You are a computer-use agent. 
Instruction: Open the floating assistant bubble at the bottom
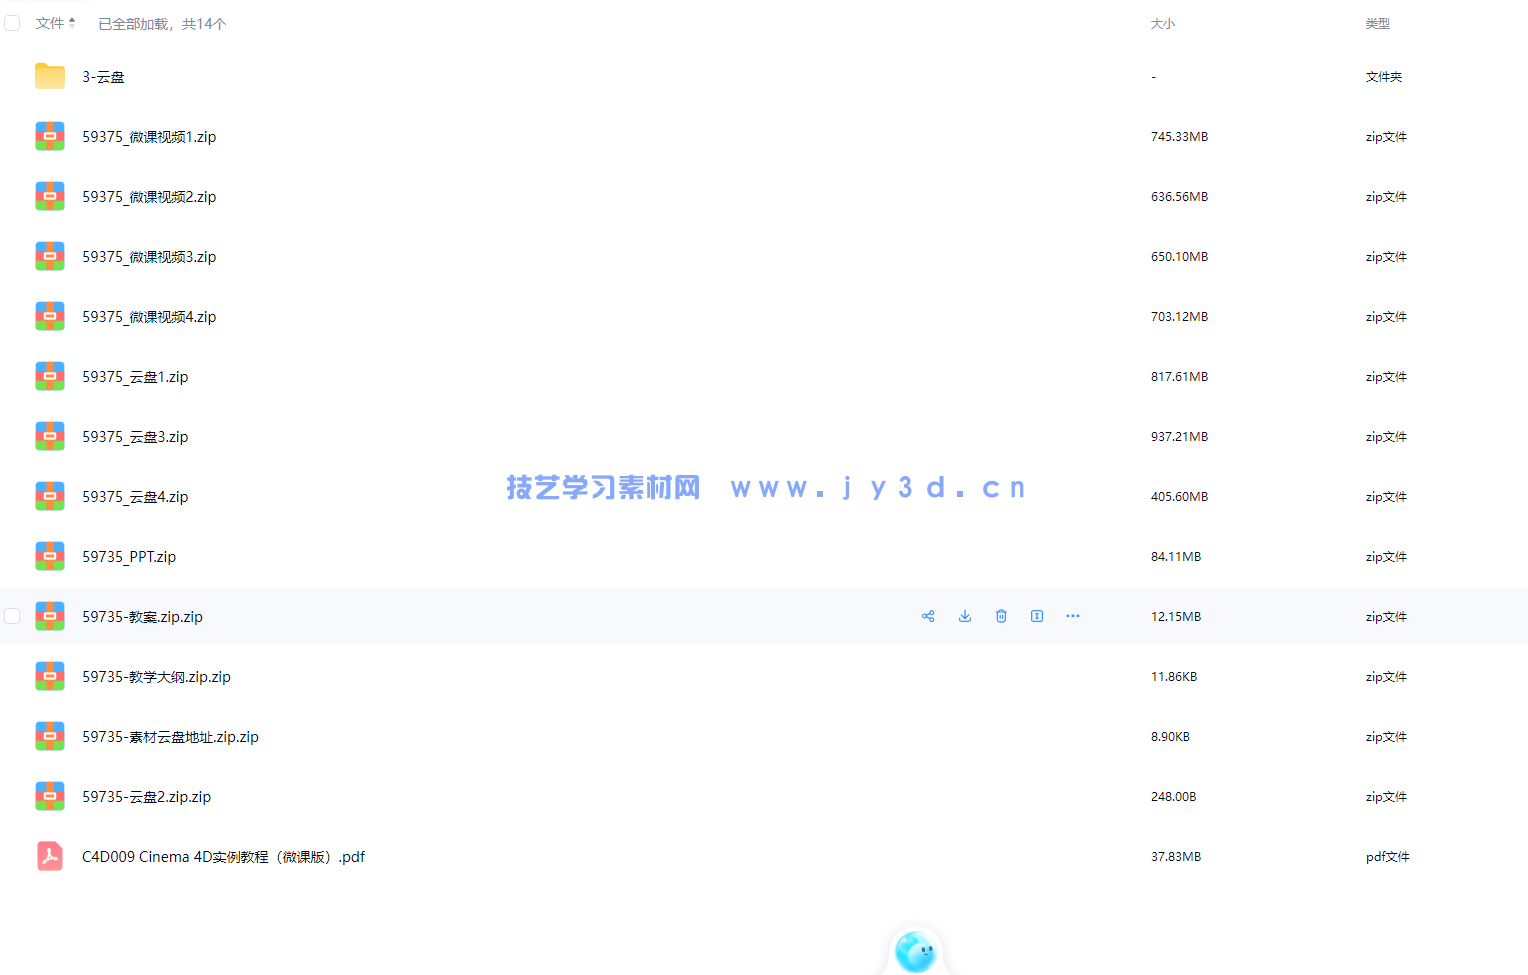(x=916, y=950)
